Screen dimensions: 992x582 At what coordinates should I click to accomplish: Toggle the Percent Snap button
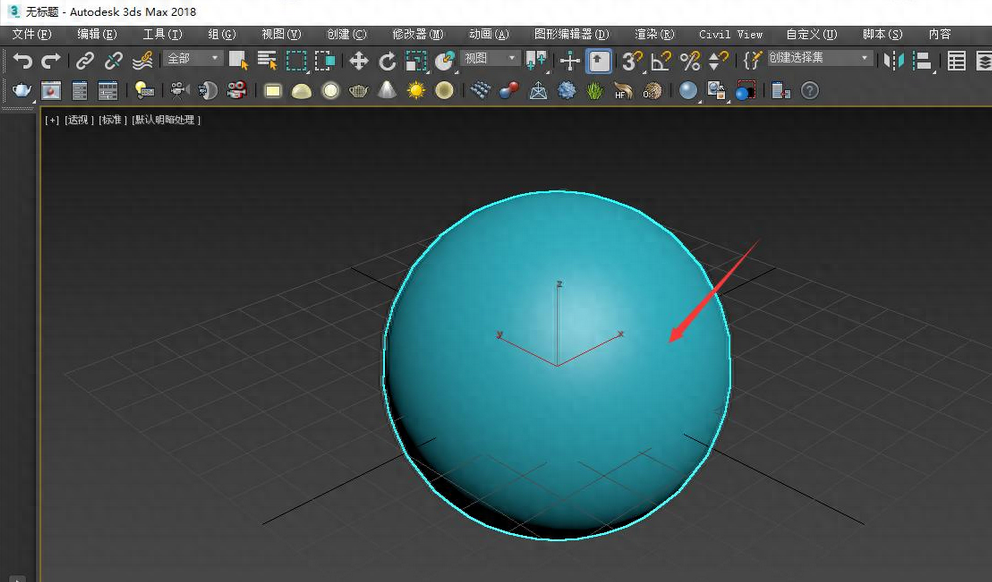(690, 61)
